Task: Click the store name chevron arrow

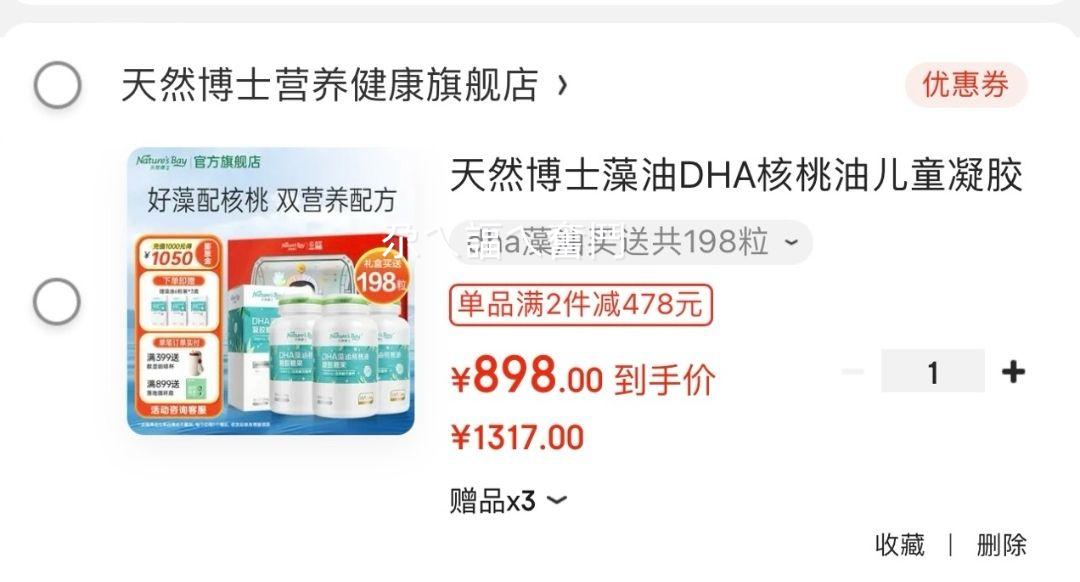Action: (x=563, y=85)
